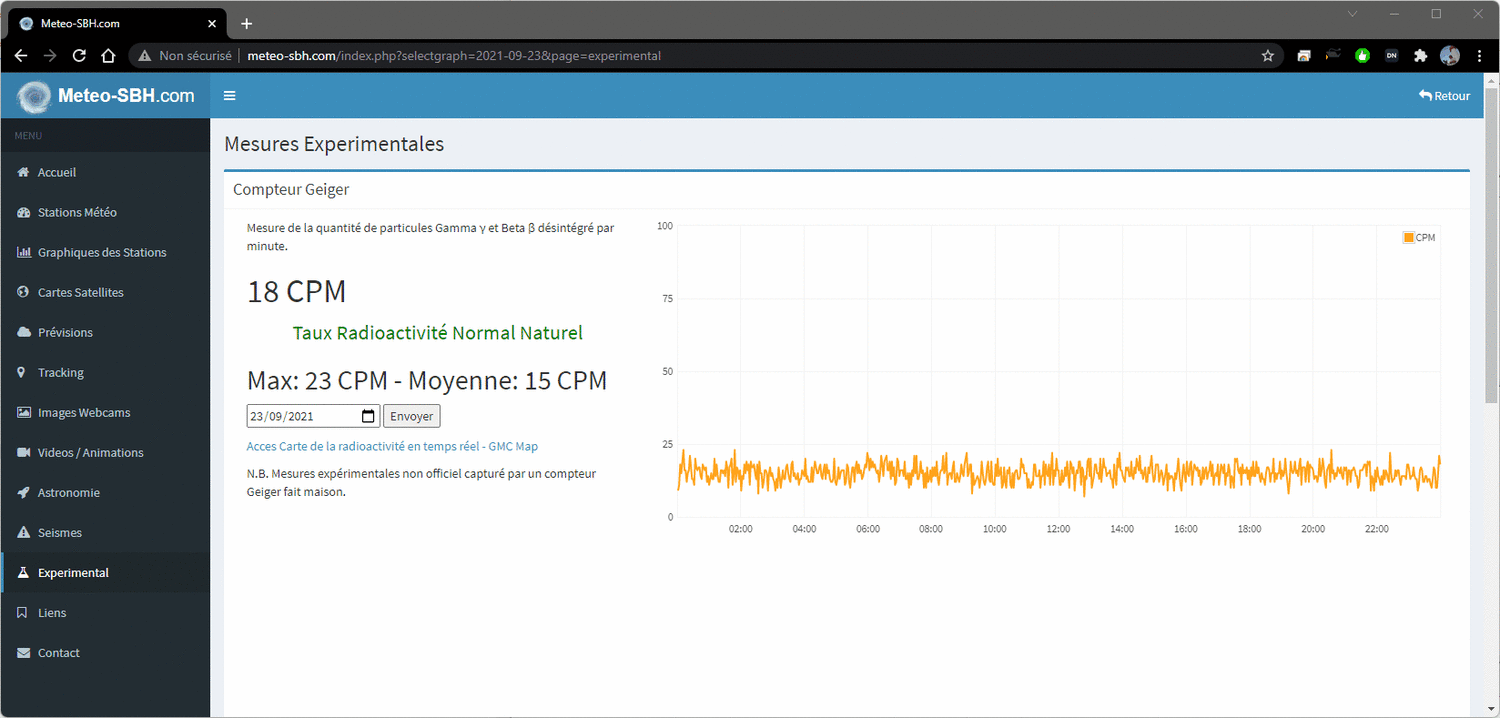1500x718 pixels.
Task: Open the Chrome three-dot menu
Action: click(x=1479, y=56)
